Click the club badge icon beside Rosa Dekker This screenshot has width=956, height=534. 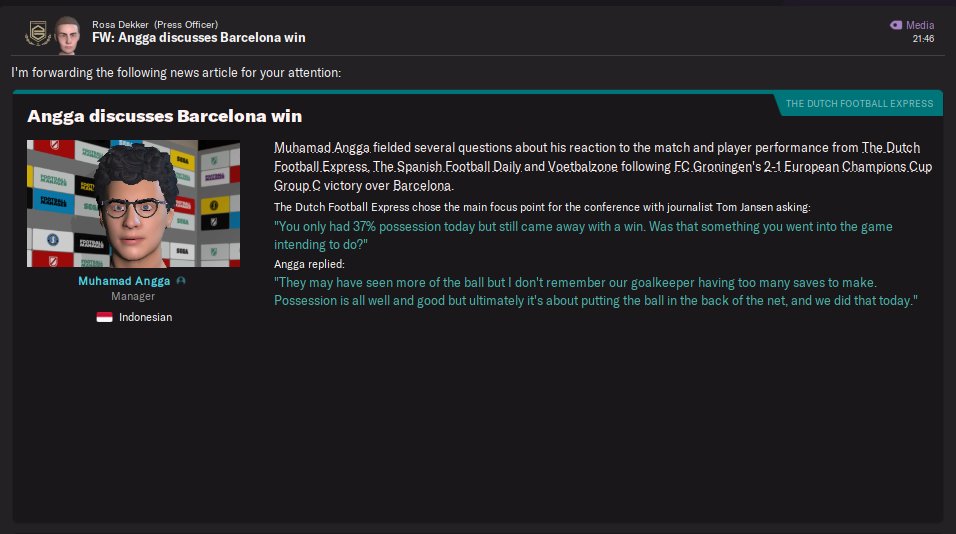[x=38, y=33]
